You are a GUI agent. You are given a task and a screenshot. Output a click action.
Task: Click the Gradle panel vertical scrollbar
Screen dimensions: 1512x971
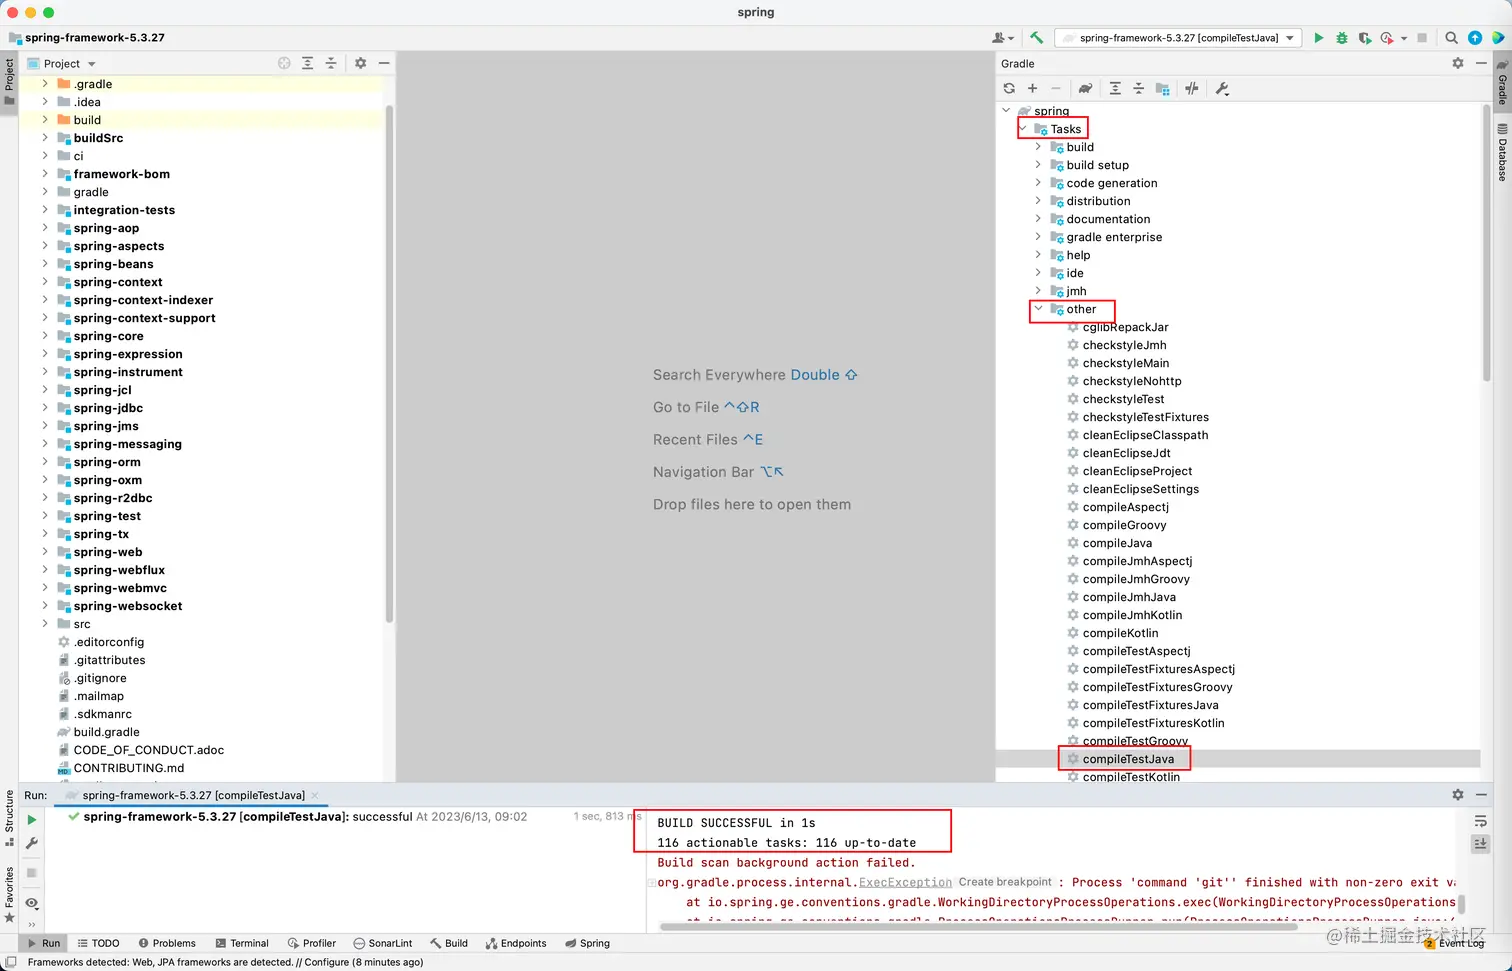(x=1487, y=245)
